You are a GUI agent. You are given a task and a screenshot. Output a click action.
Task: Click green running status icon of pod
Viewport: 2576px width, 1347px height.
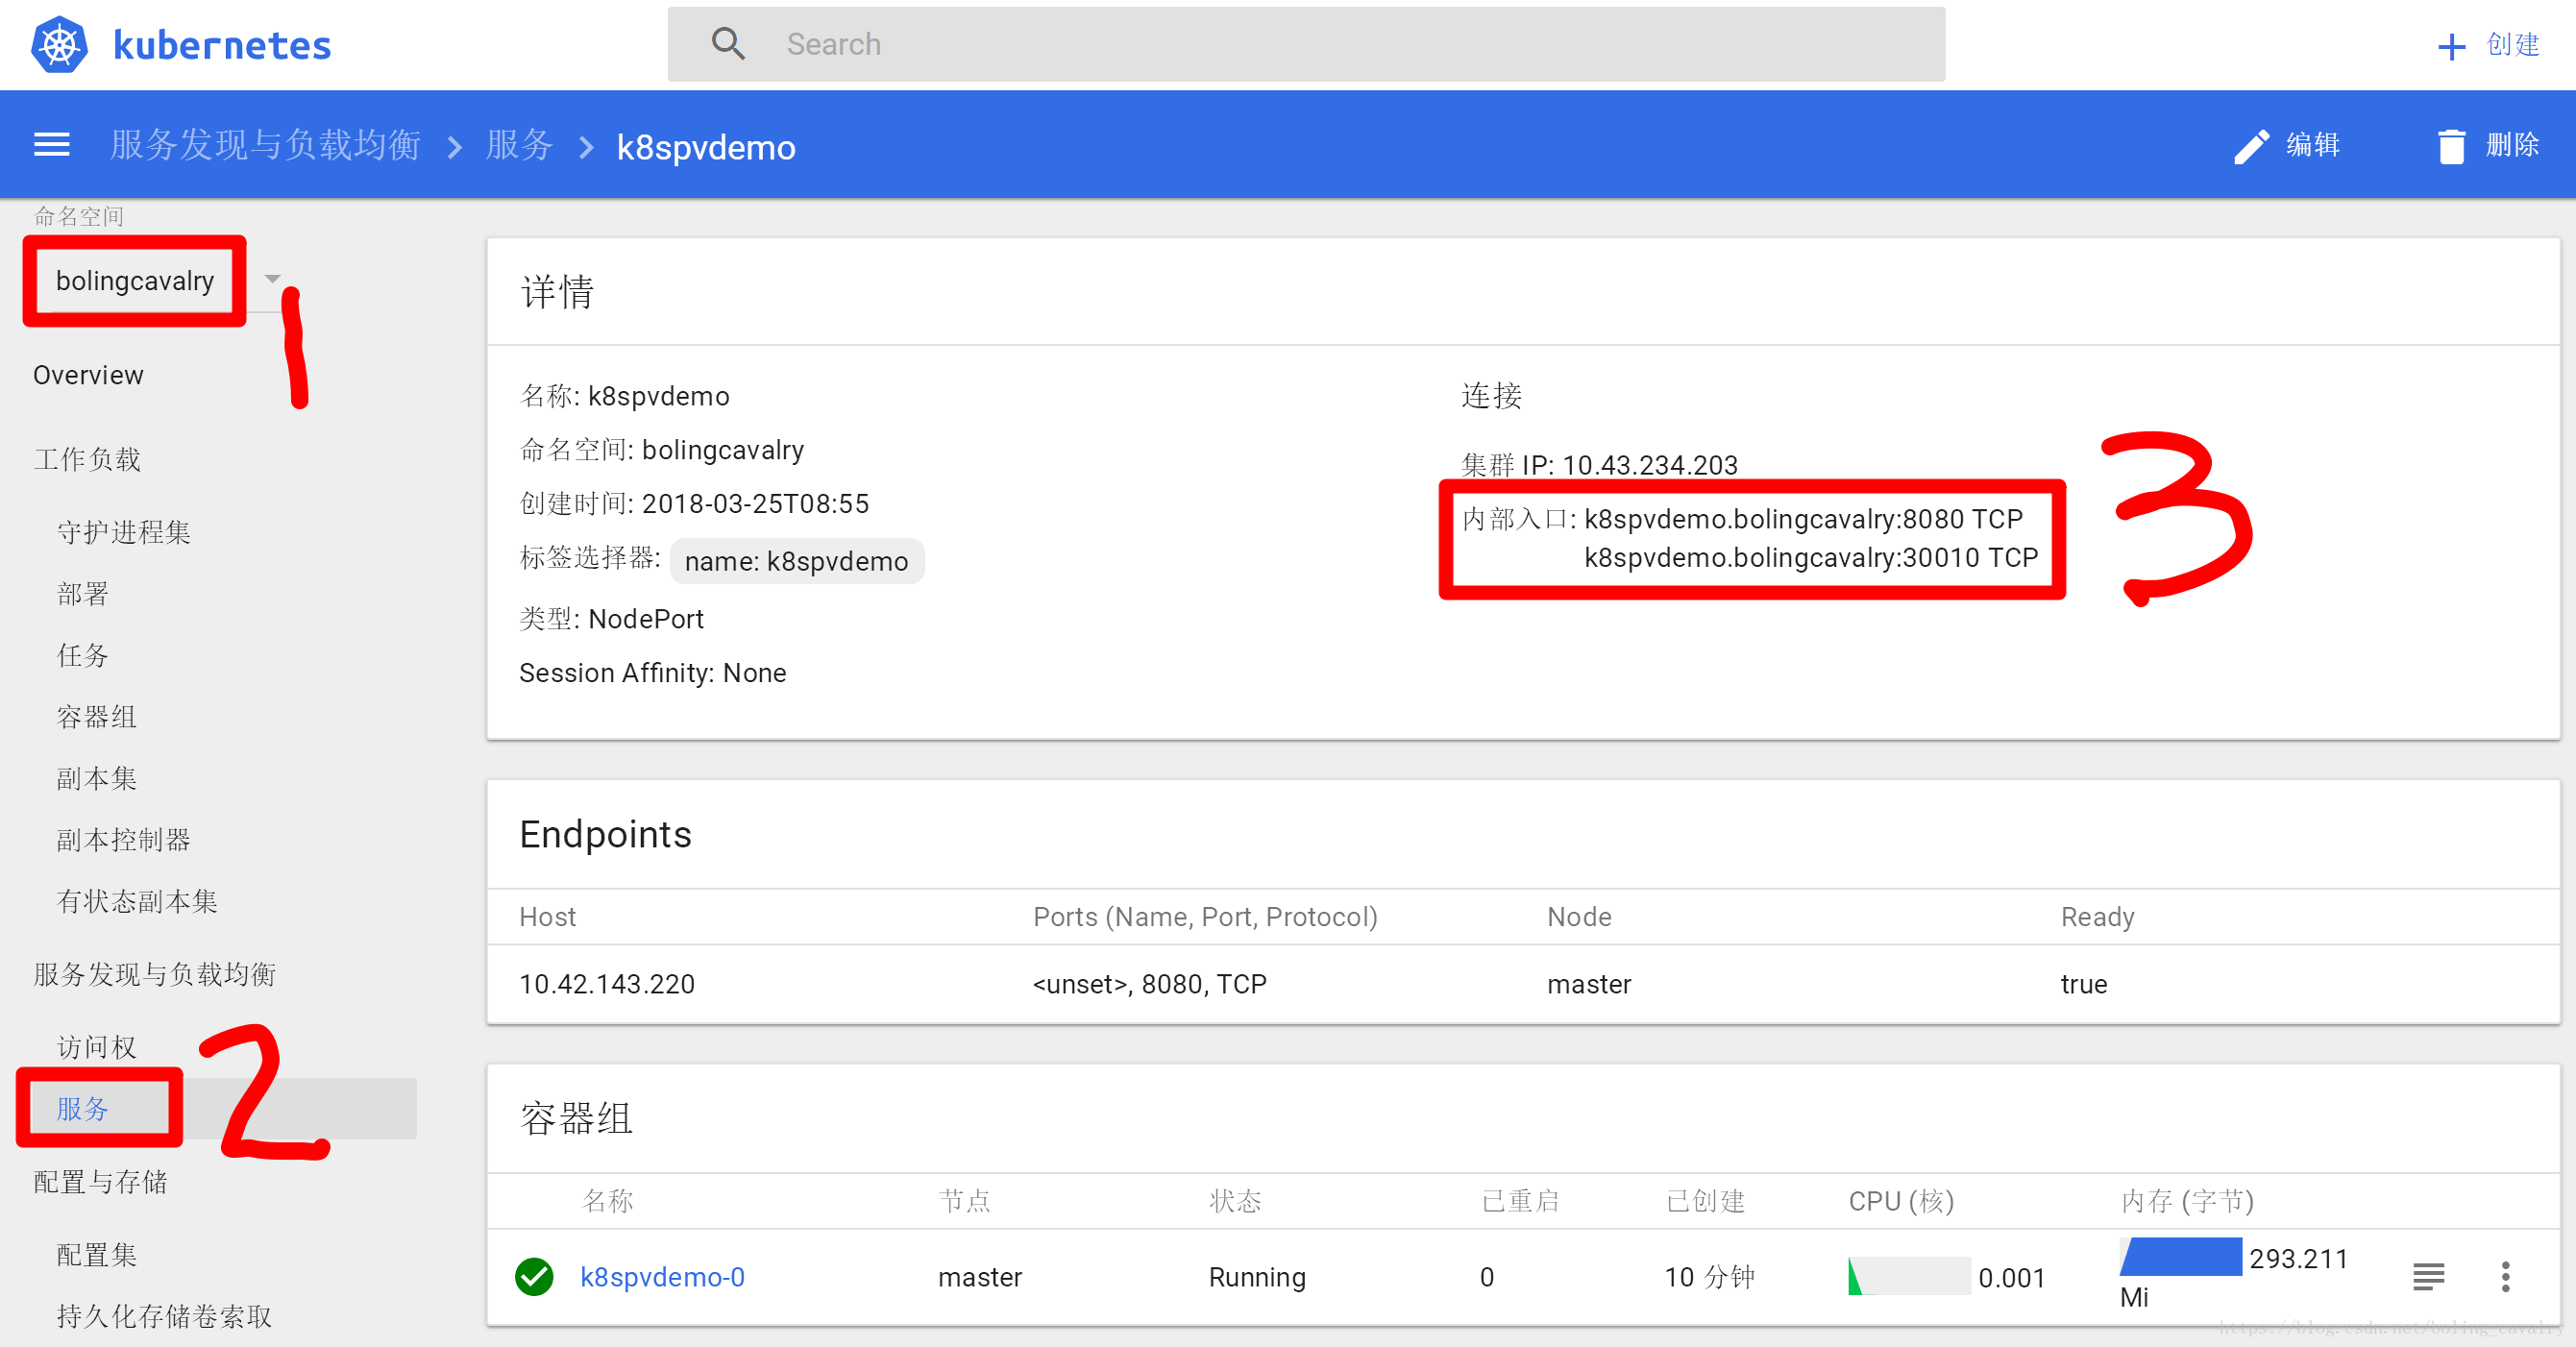[534, 1276]
